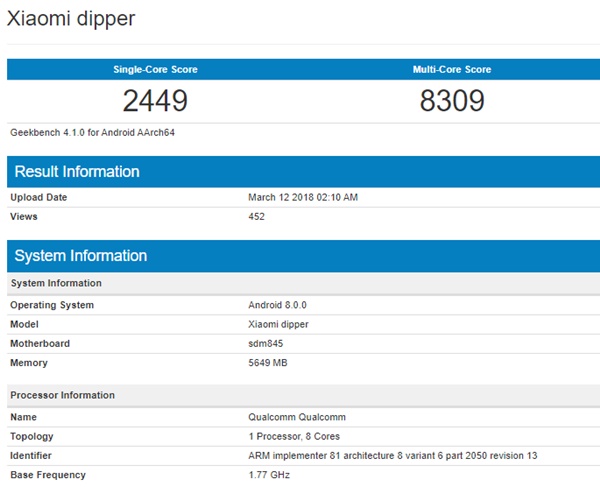Click the multi-core score value 8309
The image size is (600, 493).
(452, 101)
